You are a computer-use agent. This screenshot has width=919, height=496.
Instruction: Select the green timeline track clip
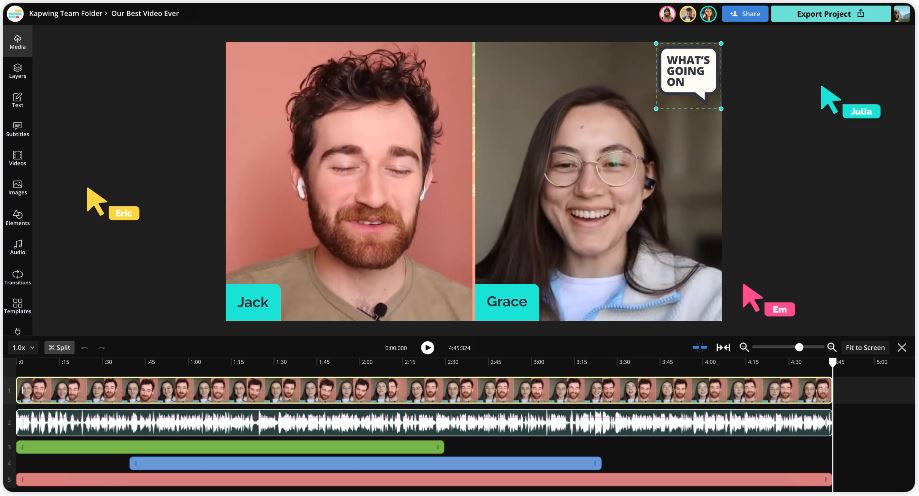[x=230, y=447]
